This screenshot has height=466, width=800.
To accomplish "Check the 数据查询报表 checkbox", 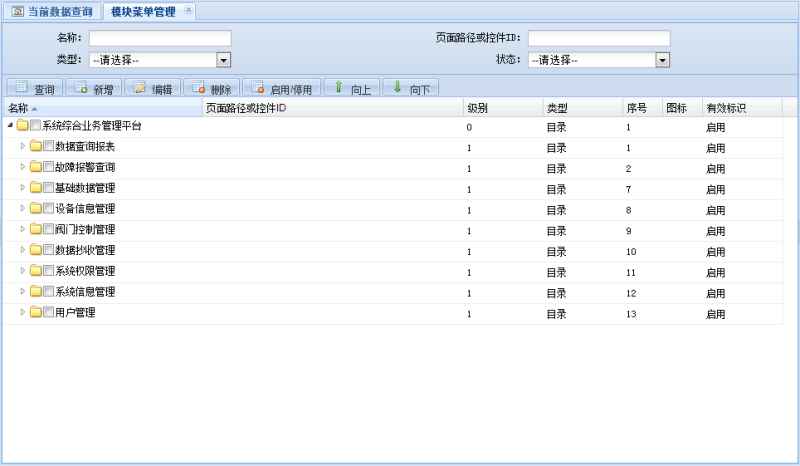I will 48,146.
